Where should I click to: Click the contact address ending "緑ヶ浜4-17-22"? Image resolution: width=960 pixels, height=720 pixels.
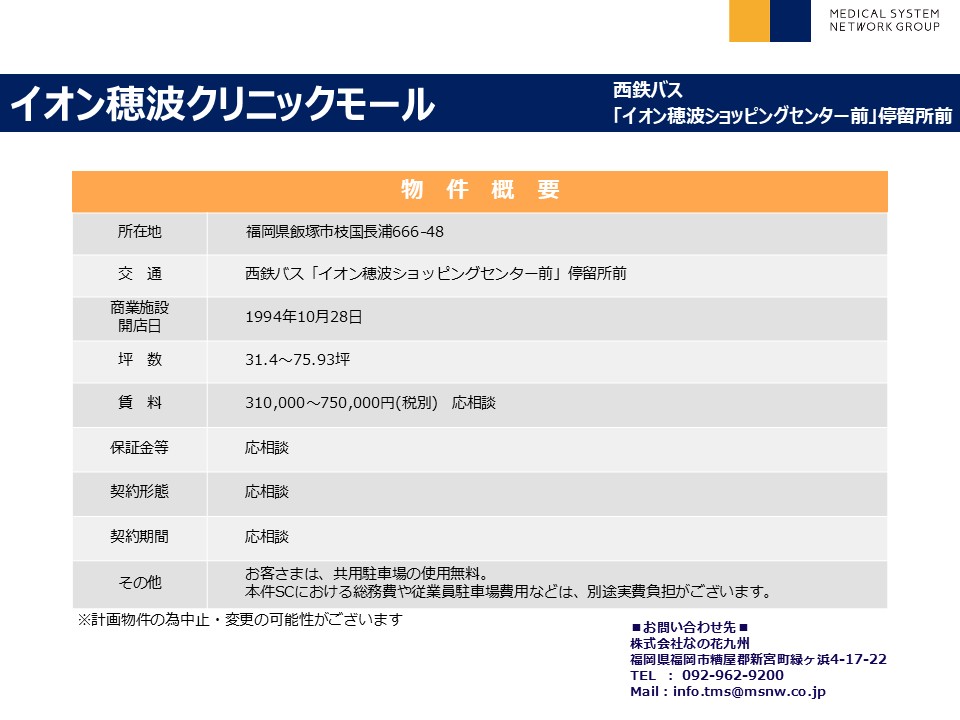point(759,659)
